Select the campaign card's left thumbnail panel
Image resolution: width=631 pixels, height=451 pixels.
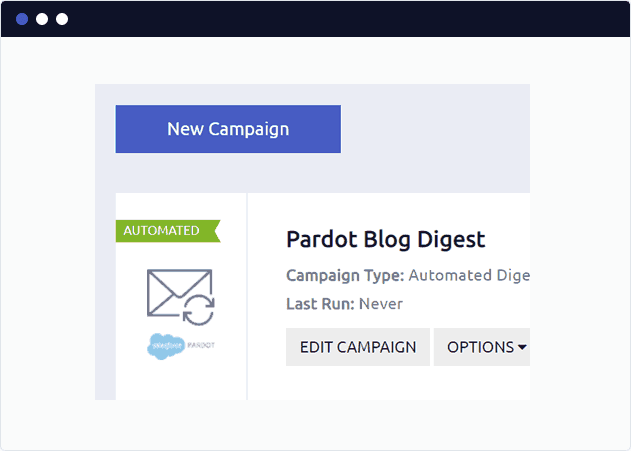click(181, 297)
